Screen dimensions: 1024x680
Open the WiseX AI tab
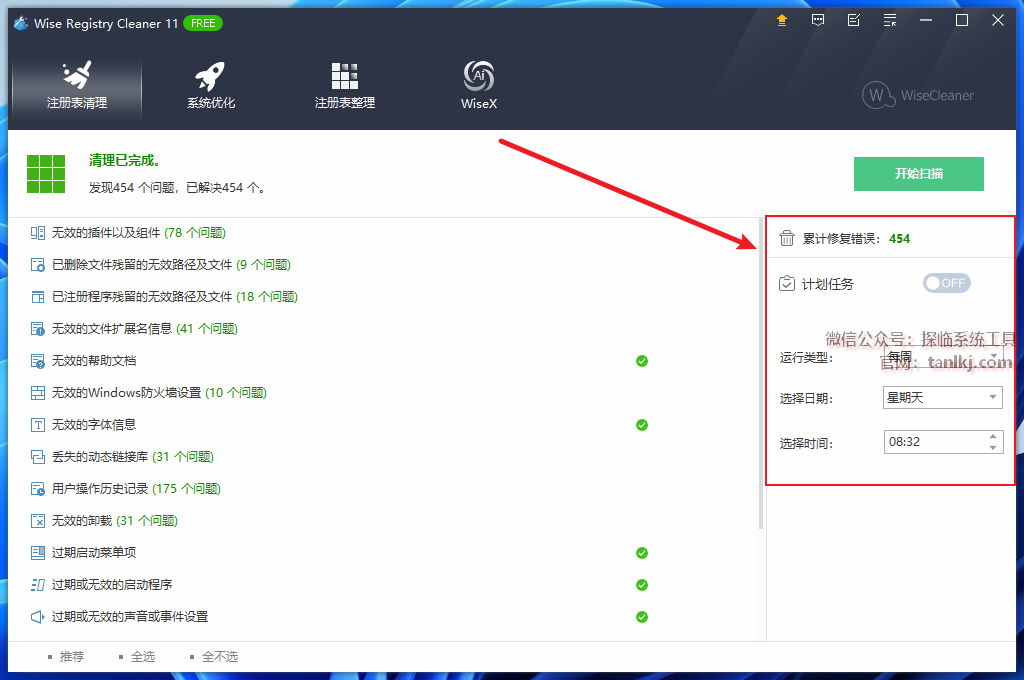[479, 86]
